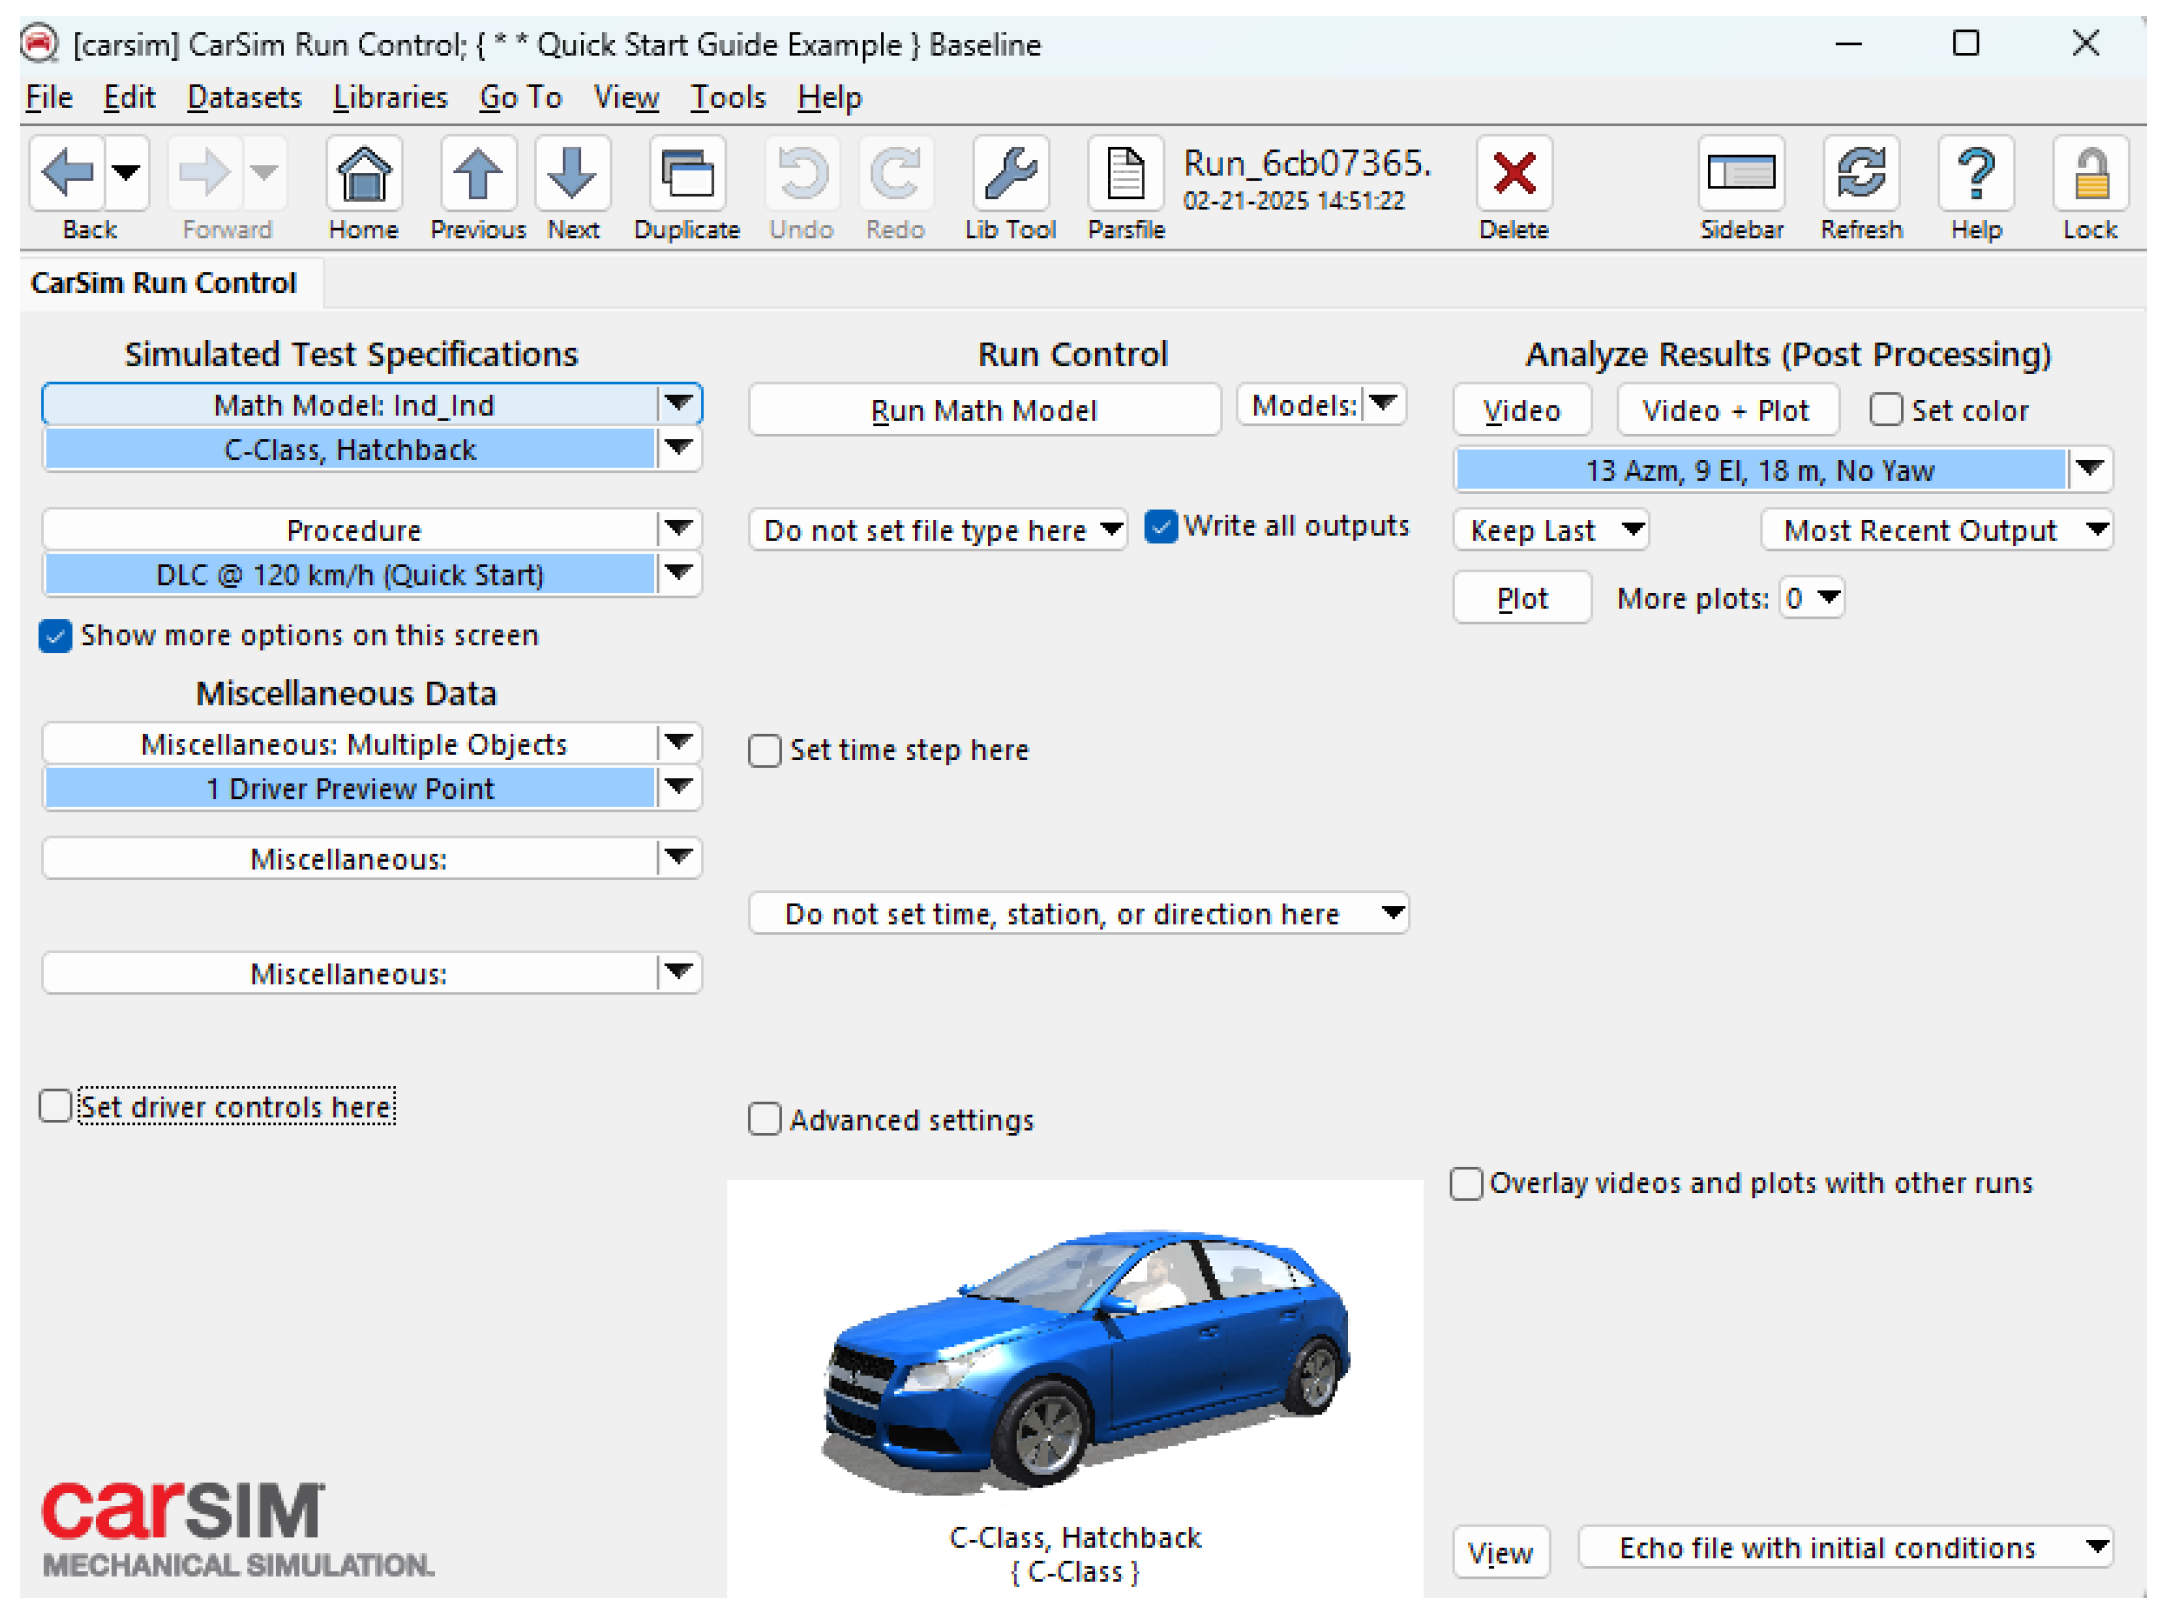Open the Libraries menu
The height and width of the screenshot is (1615, 2163).
tap(390, 97)
